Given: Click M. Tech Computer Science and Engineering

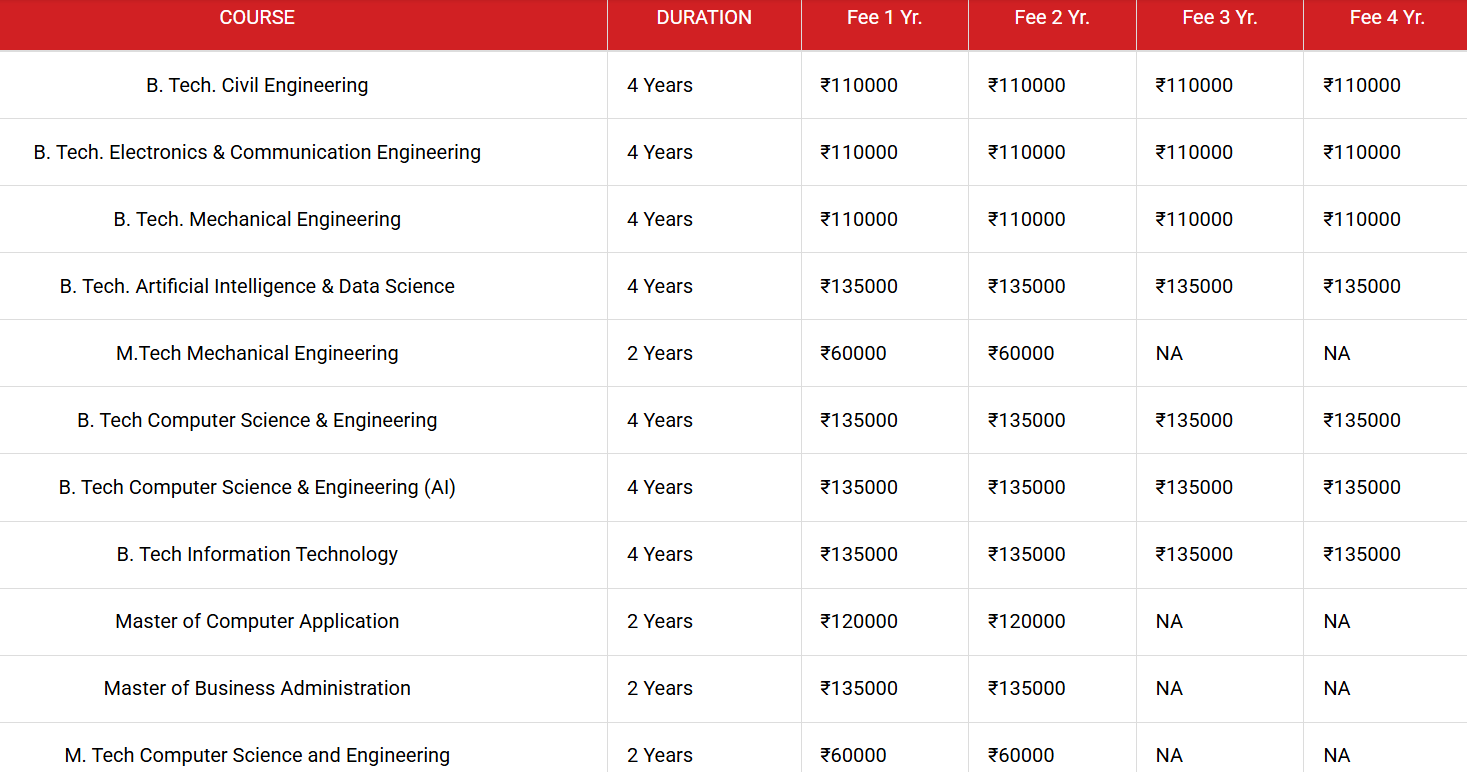Looking at the screenshot, I should pos(257,755).
